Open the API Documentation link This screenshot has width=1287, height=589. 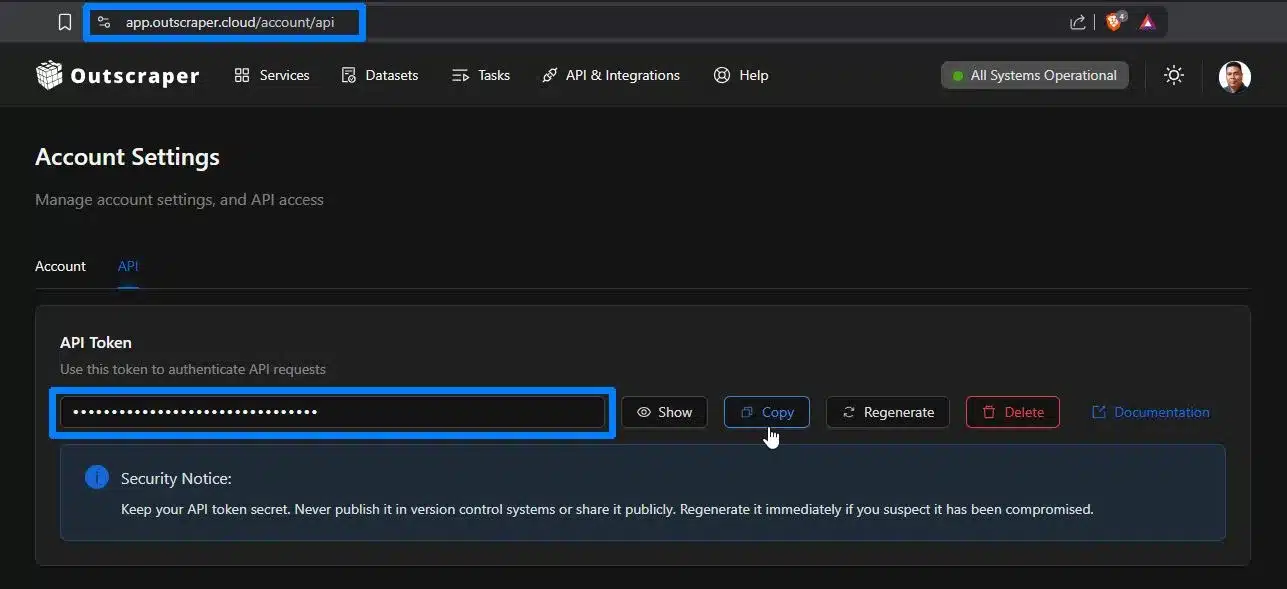click(1150, 412)
